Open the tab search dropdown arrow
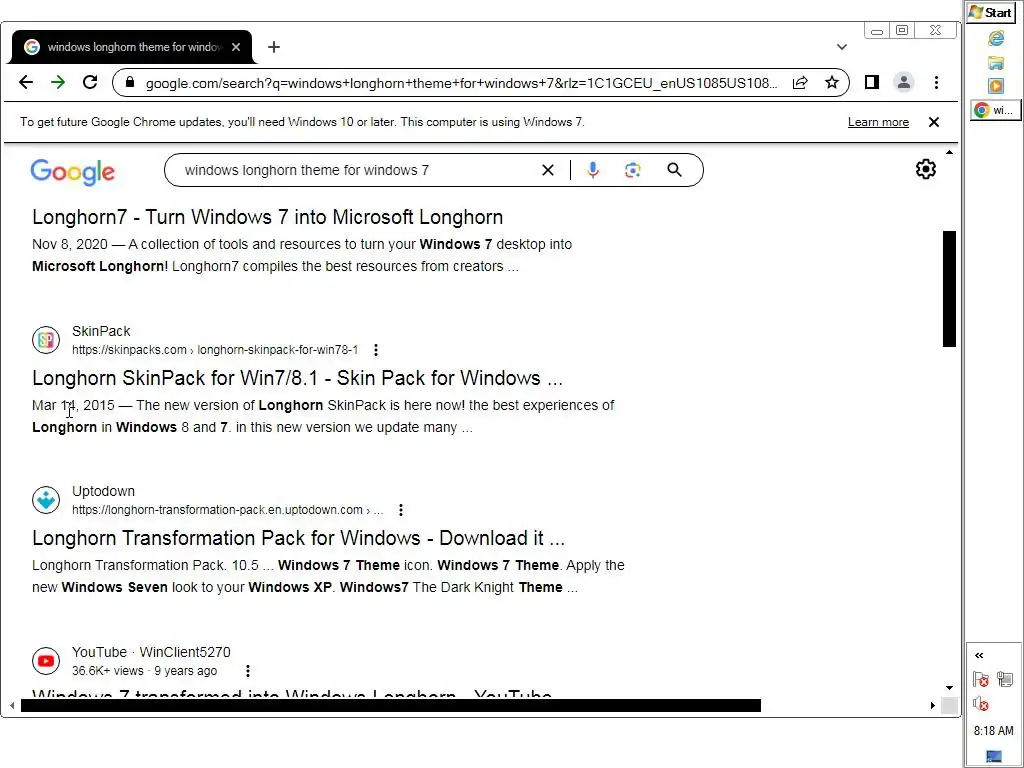The height and width of the screenshot is (768, 1024). coord(842,47)
